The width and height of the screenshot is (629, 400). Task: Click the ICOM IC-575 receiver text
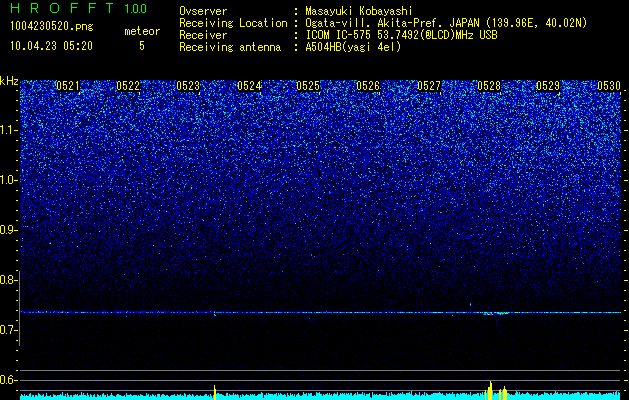(401, 35)
